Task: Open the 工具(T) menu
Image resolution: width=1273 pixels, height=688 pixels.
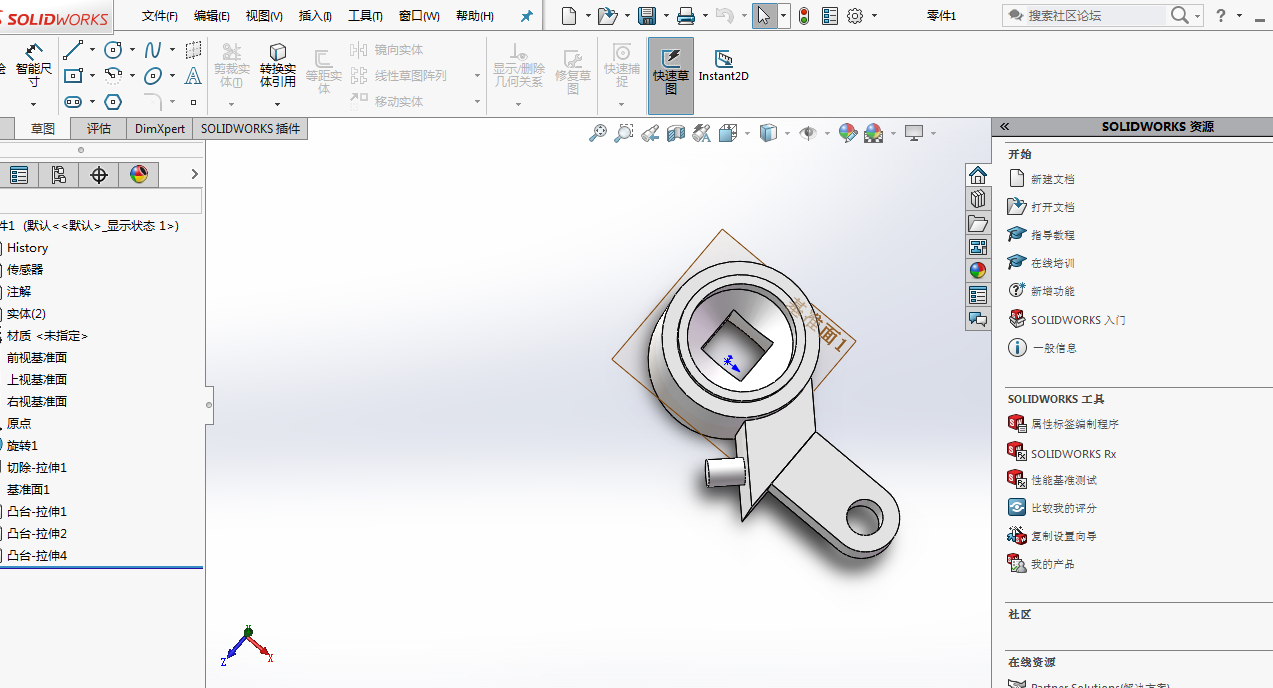Action: (x=365, y=16)
